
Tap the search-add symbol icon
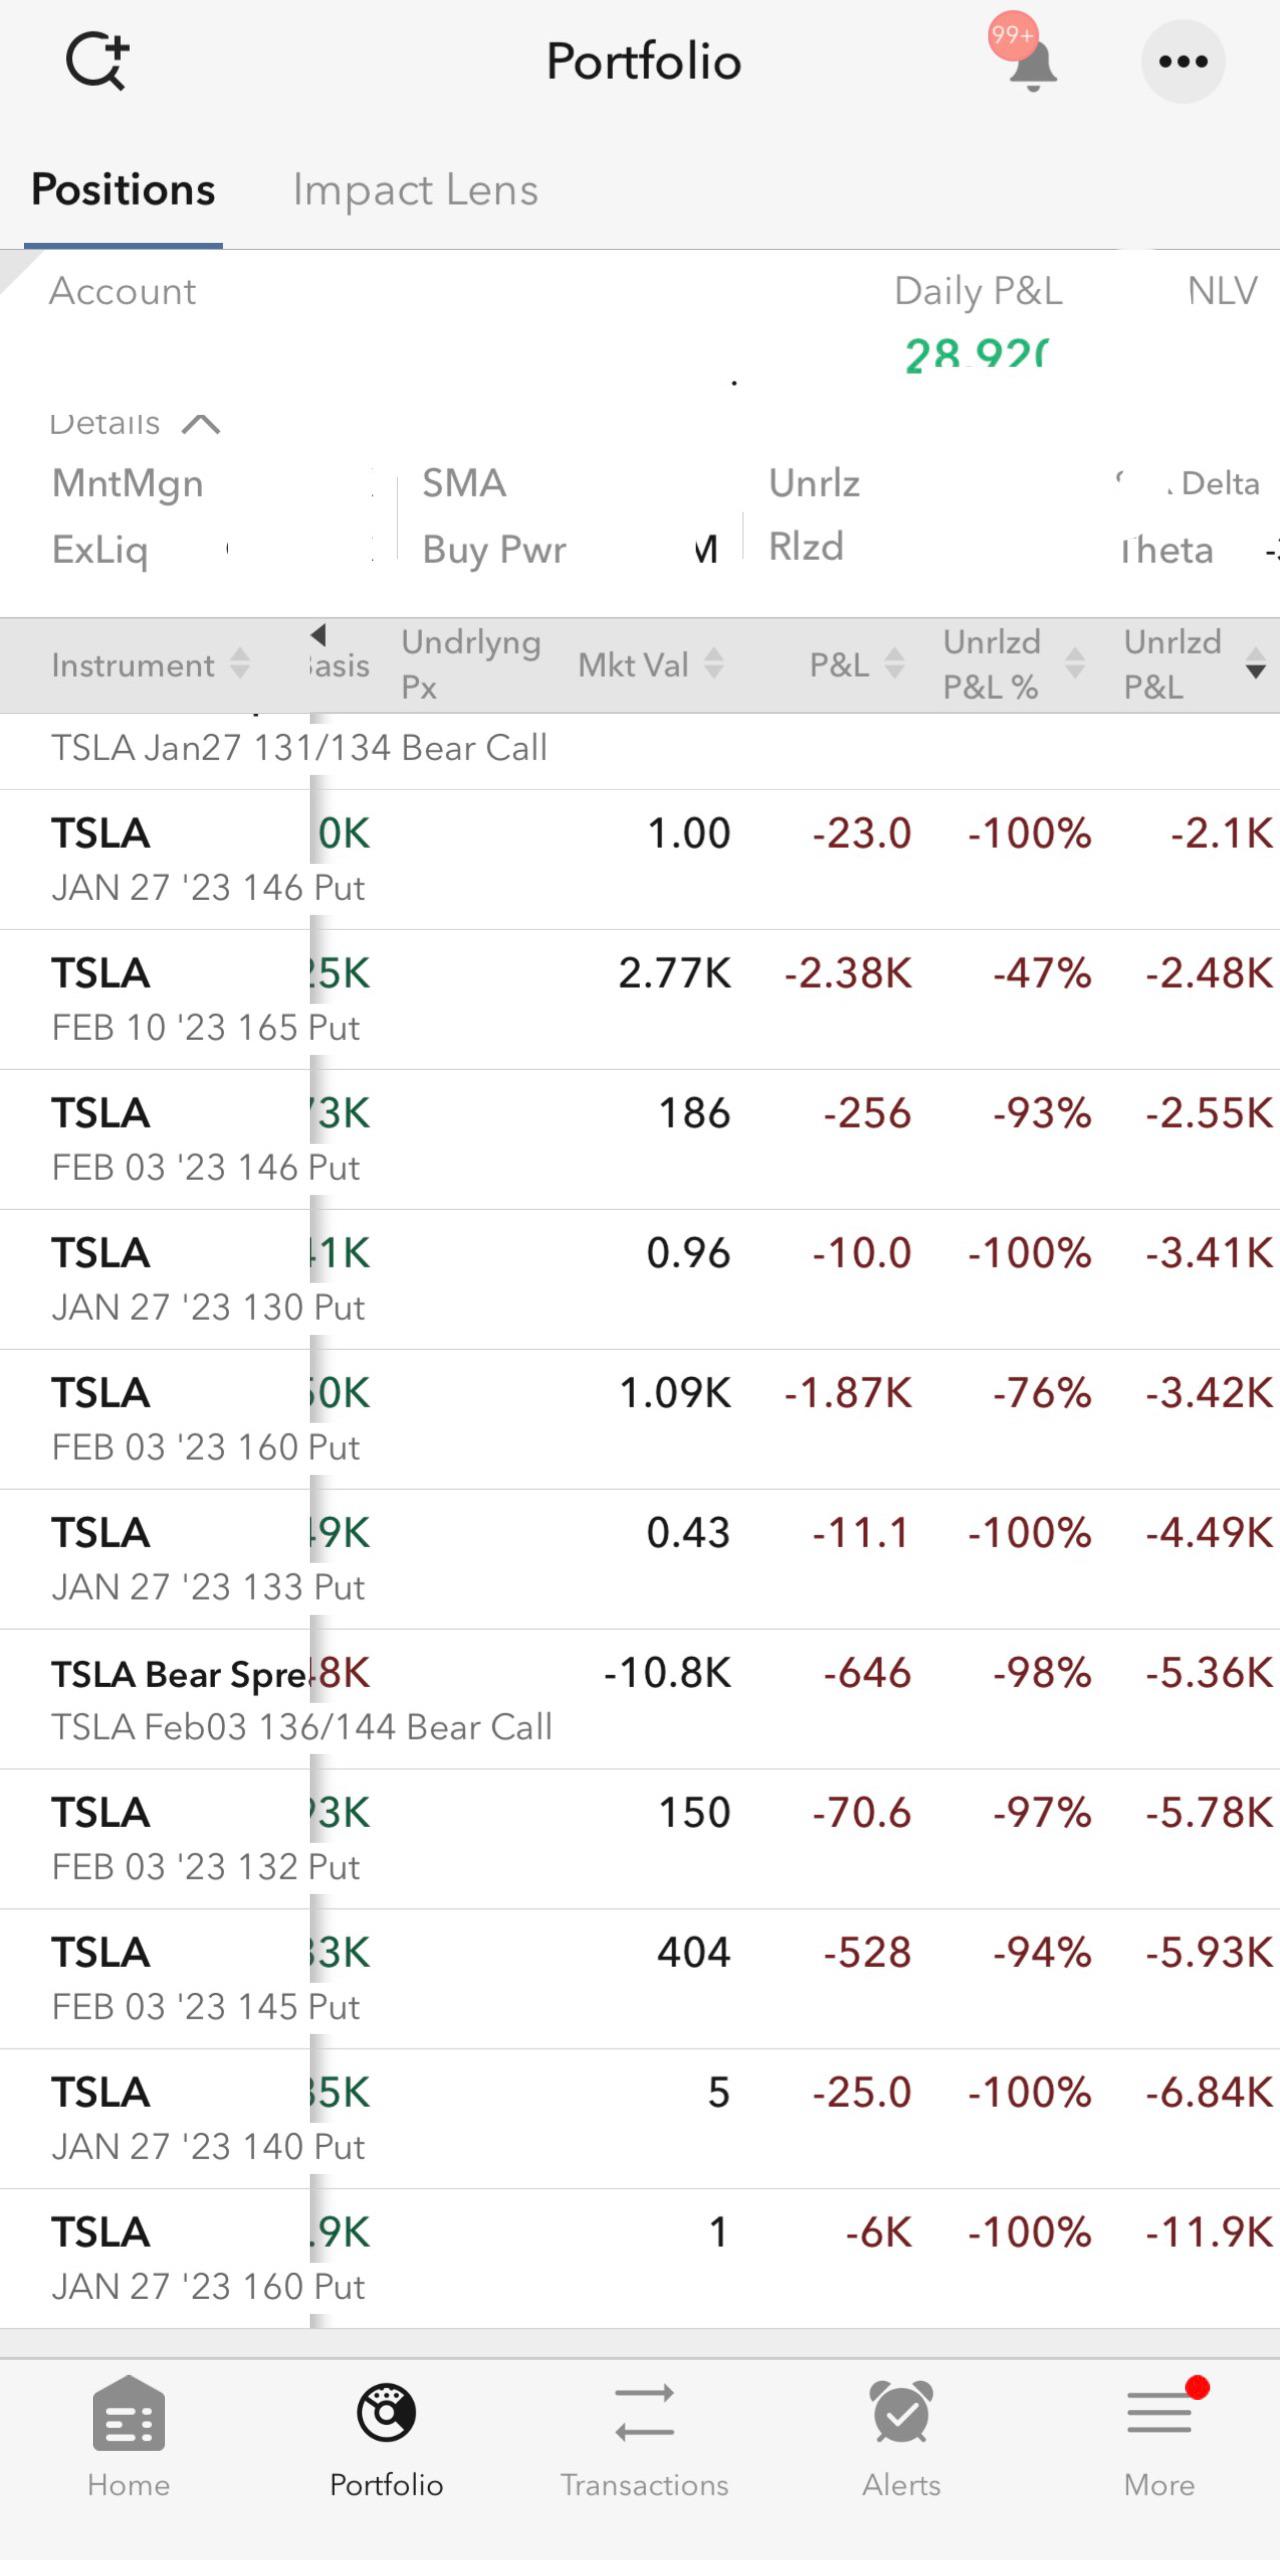(x=97, y=62)
